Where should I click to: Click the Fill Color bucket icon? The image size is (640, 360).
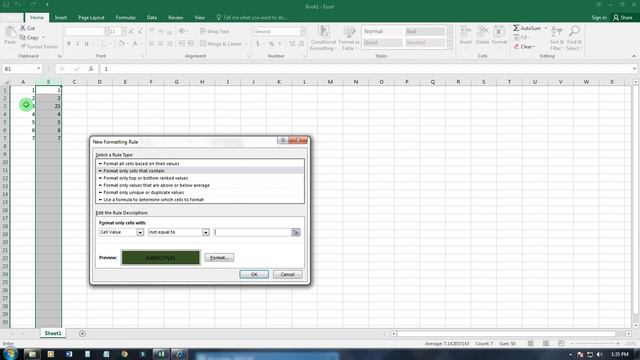click(x=121, y=44)
